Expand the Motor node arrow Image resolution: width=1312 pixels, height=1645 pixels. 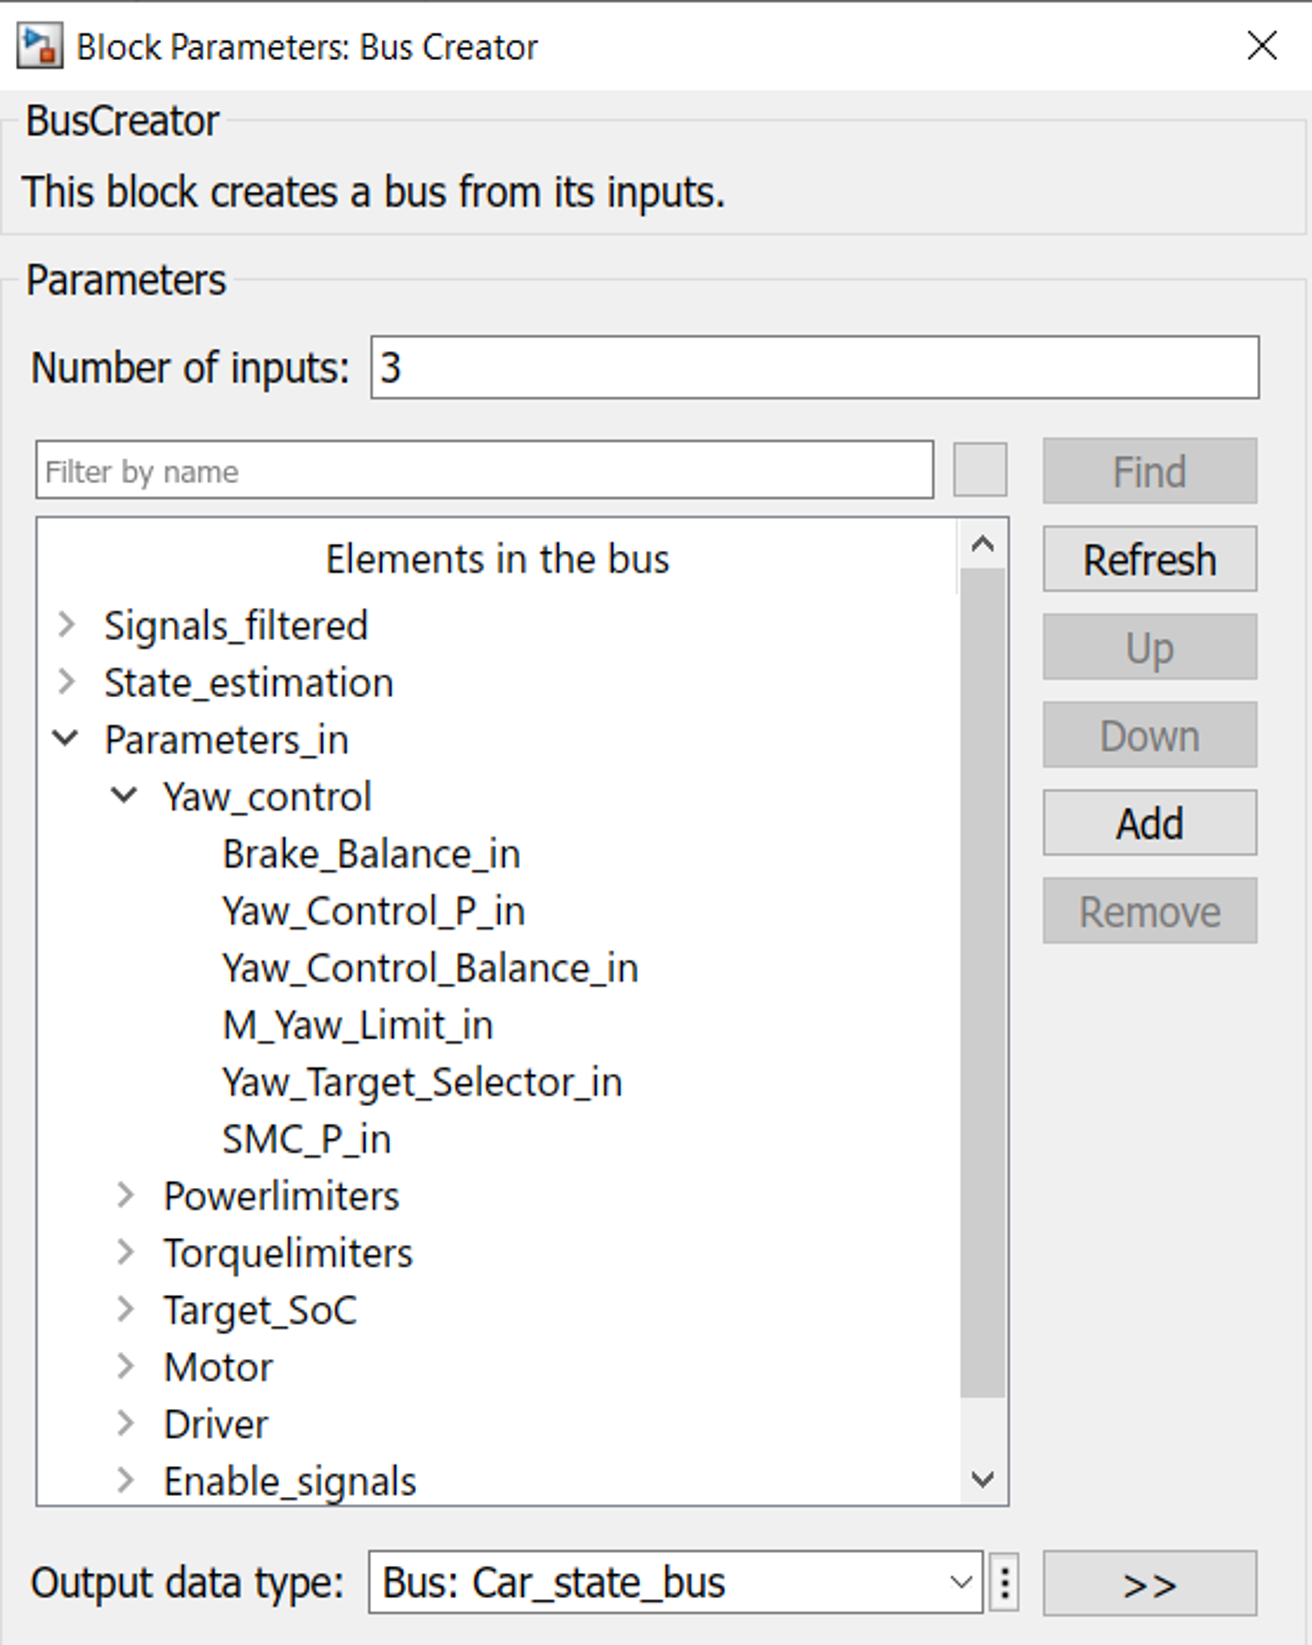click(126, 1366)
